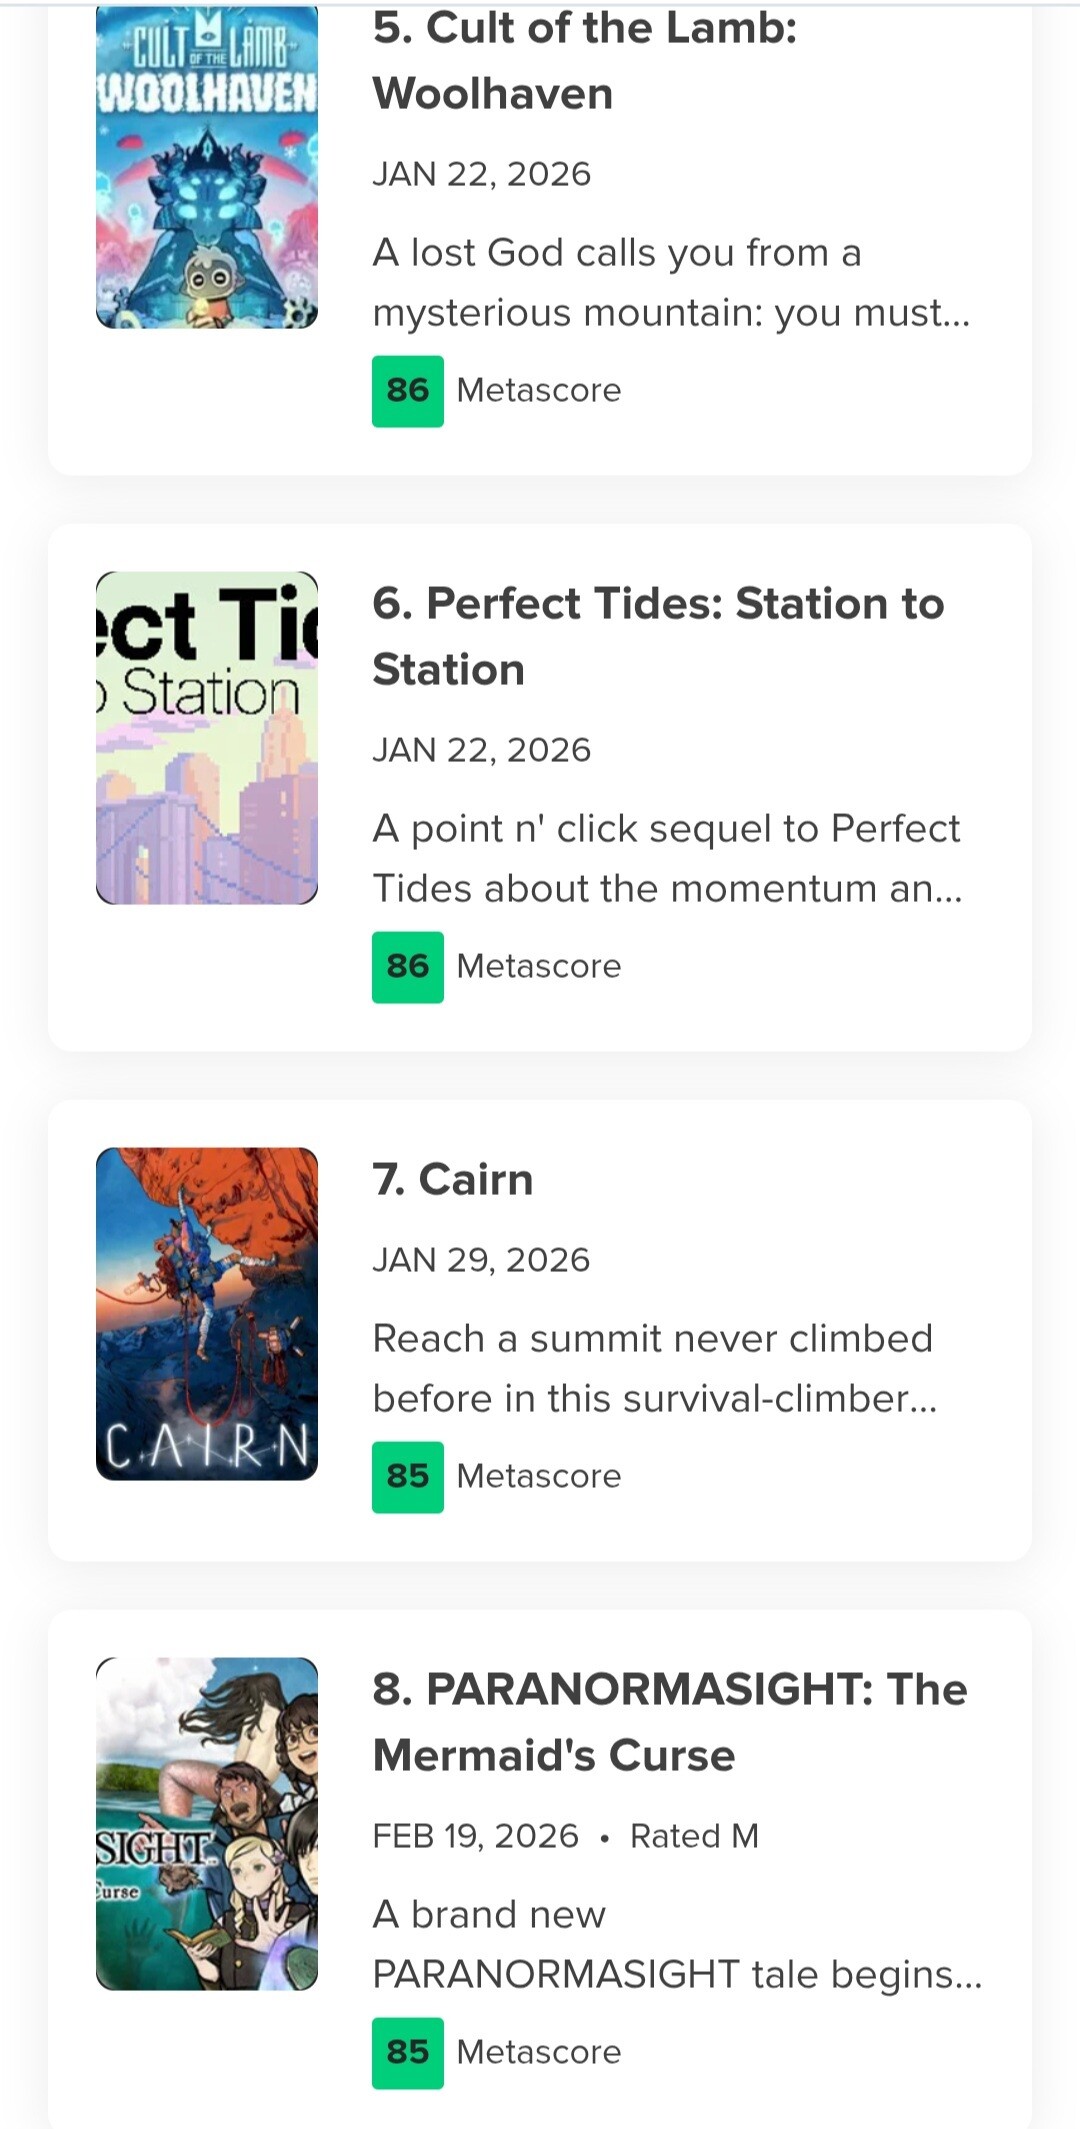This screenshot has width=1080, height=2129.
Task: Tap PARANORMASIGHT's 85 Metascore badge
Action: click(408, 2053)
